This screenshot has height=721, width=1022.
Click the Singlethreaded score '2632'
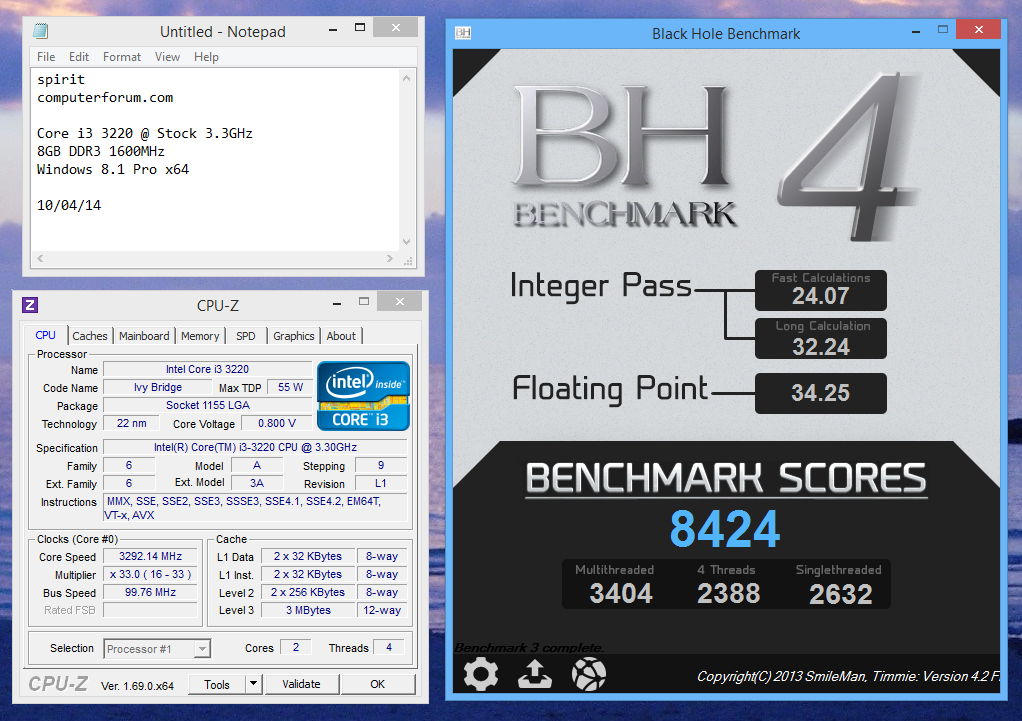tap(841, 594)
